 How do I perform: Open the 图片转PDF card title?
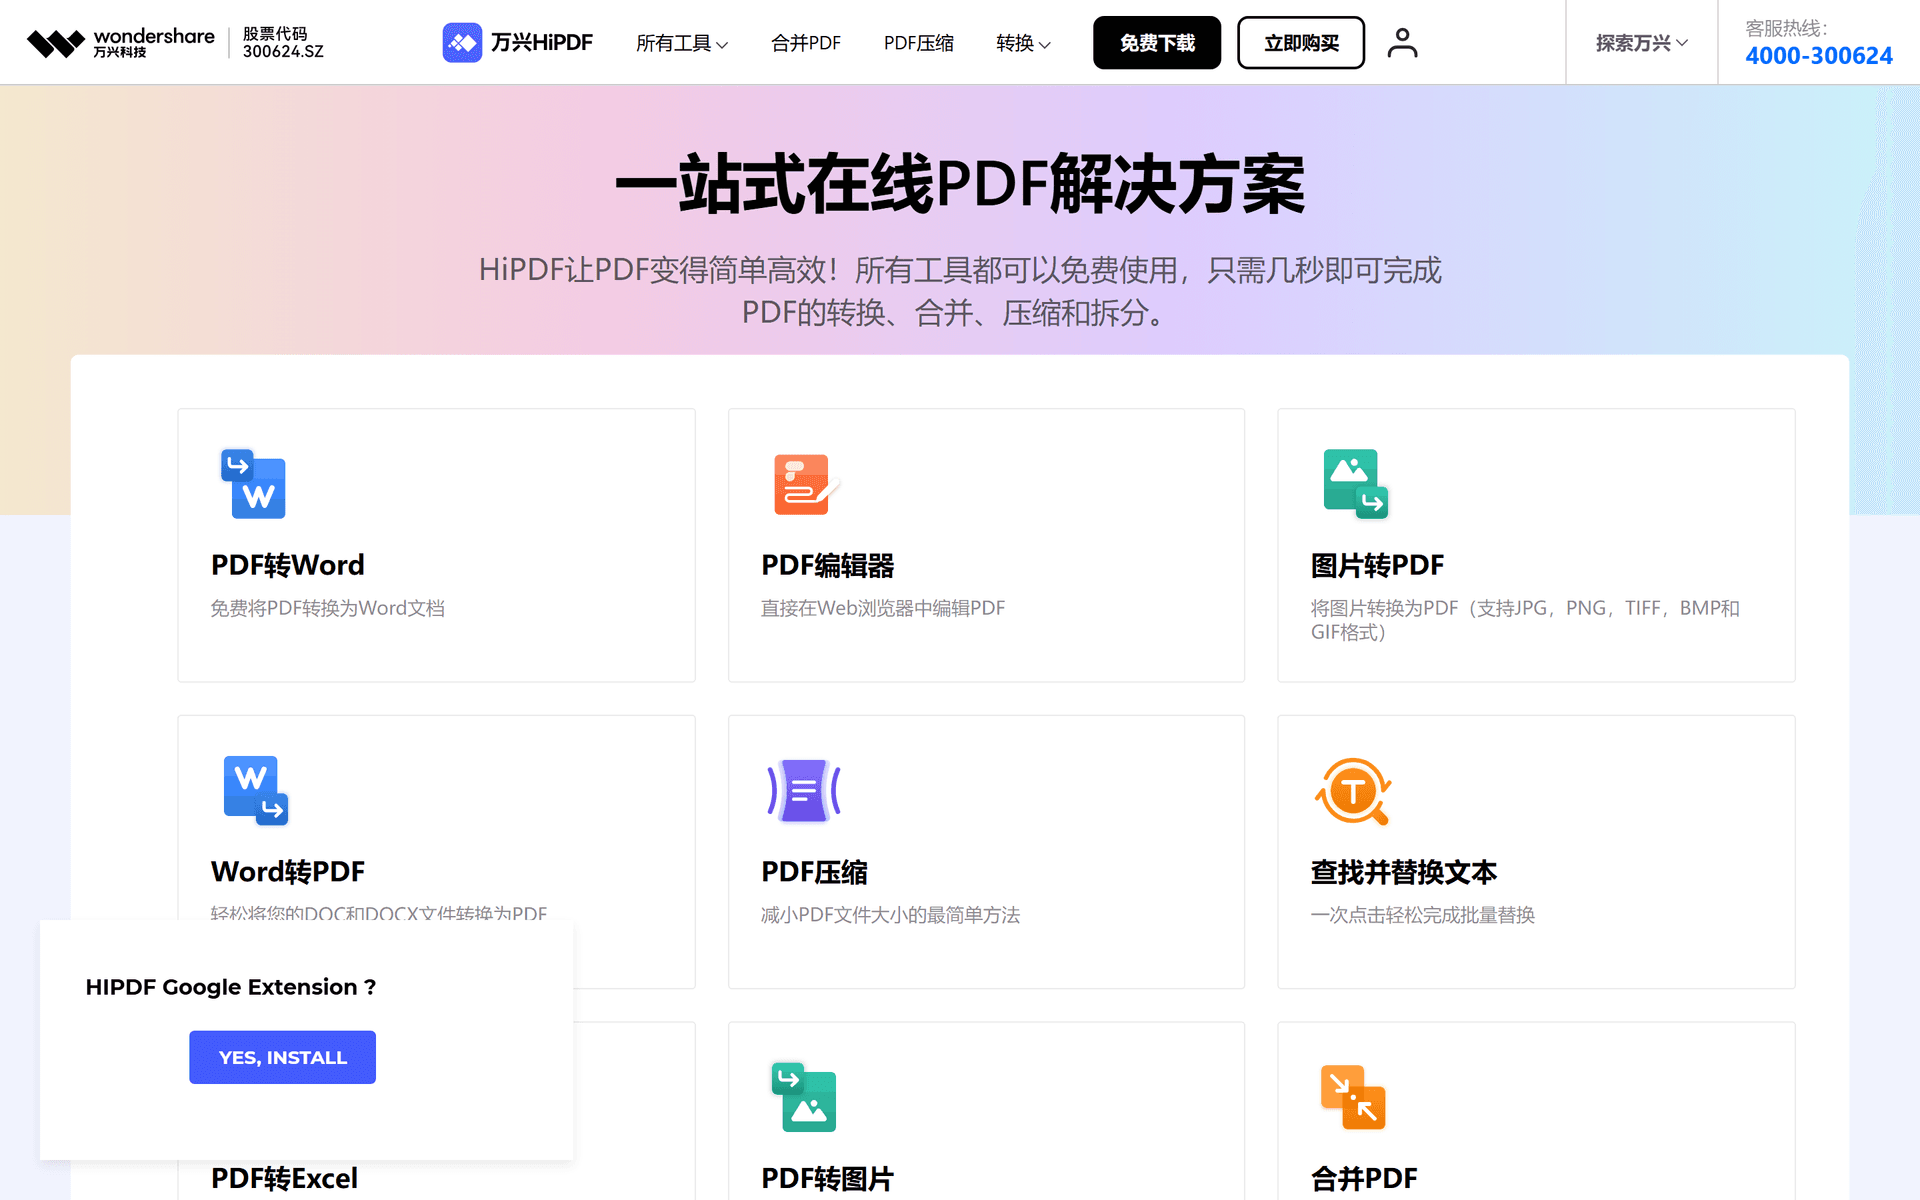click(x=1377, y=565)
